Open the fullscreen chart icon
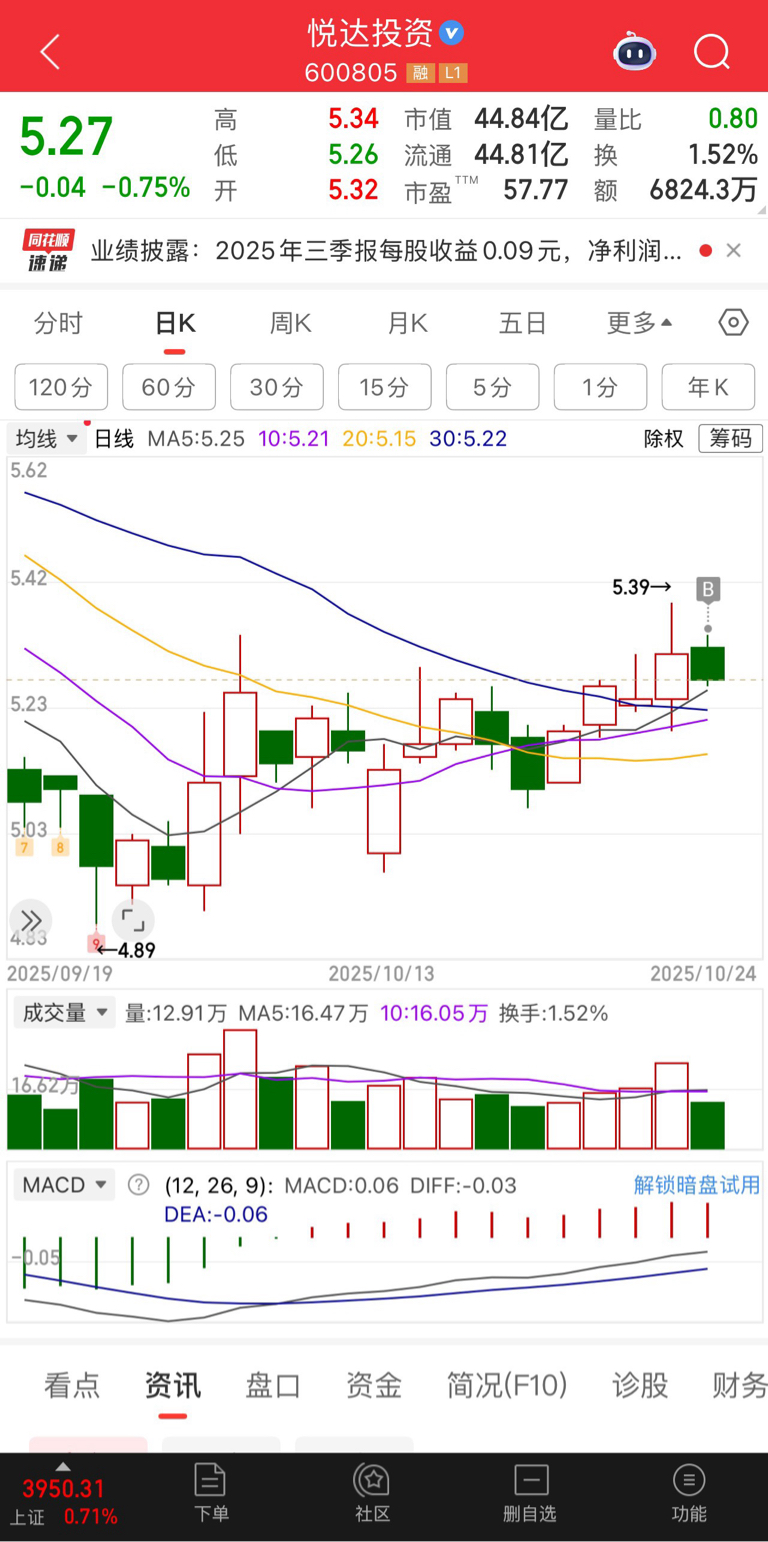This screenshot has height=1542, width=768. point(133,919)
